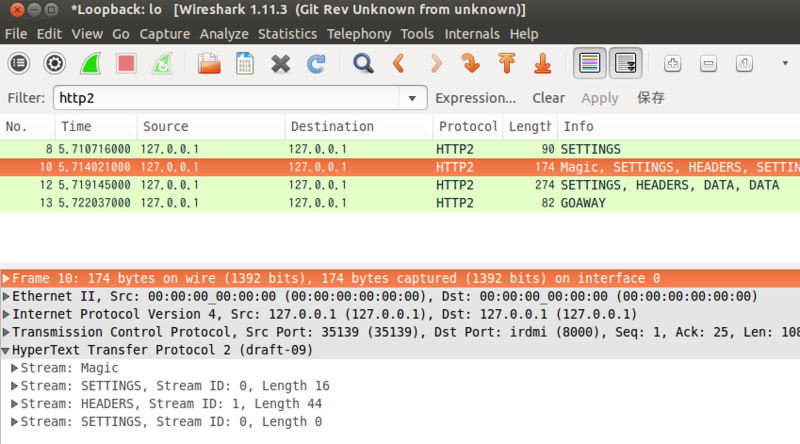Collapse HyperText Transfer Protocol 2 section
This screenshot has height=444, width=800.
tap(6, 351)
